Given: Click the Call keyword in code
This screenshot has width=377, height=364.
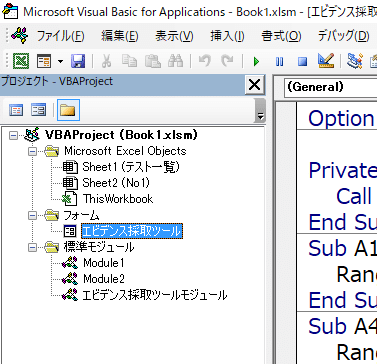Looking at the screenshot, I should (354, 196).
